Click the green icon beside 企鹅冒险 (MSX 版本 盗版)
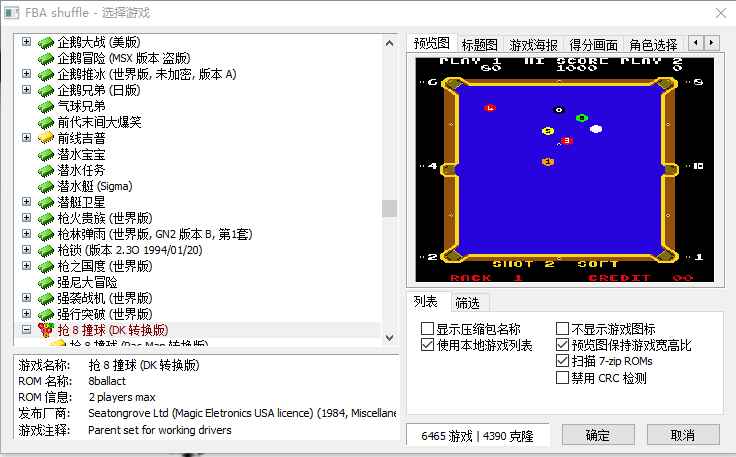The image size is (736, 457). 46,58
